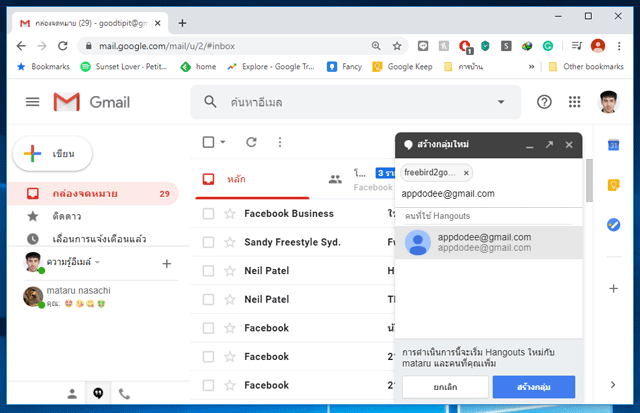Open the Chrome profile avatar
Image resolution: width=640 pixels, height=413 pixels.
[x=598, y=46]
